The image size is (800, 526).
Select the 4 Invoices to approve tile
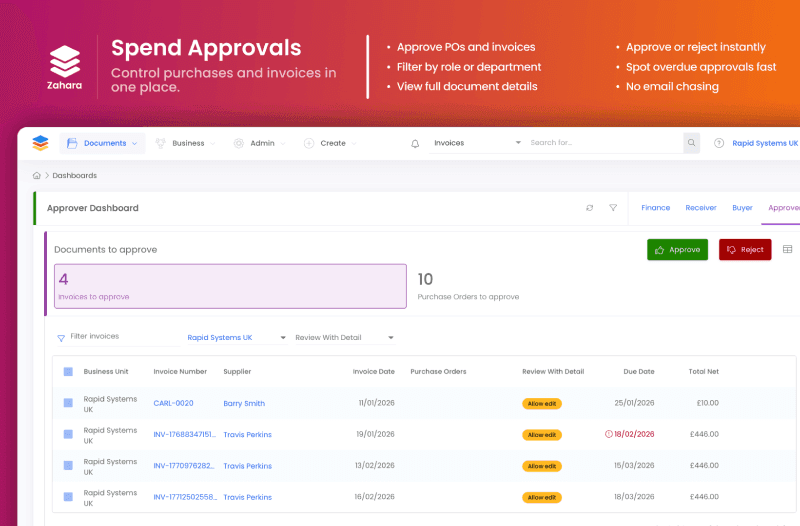coord(230,286)
